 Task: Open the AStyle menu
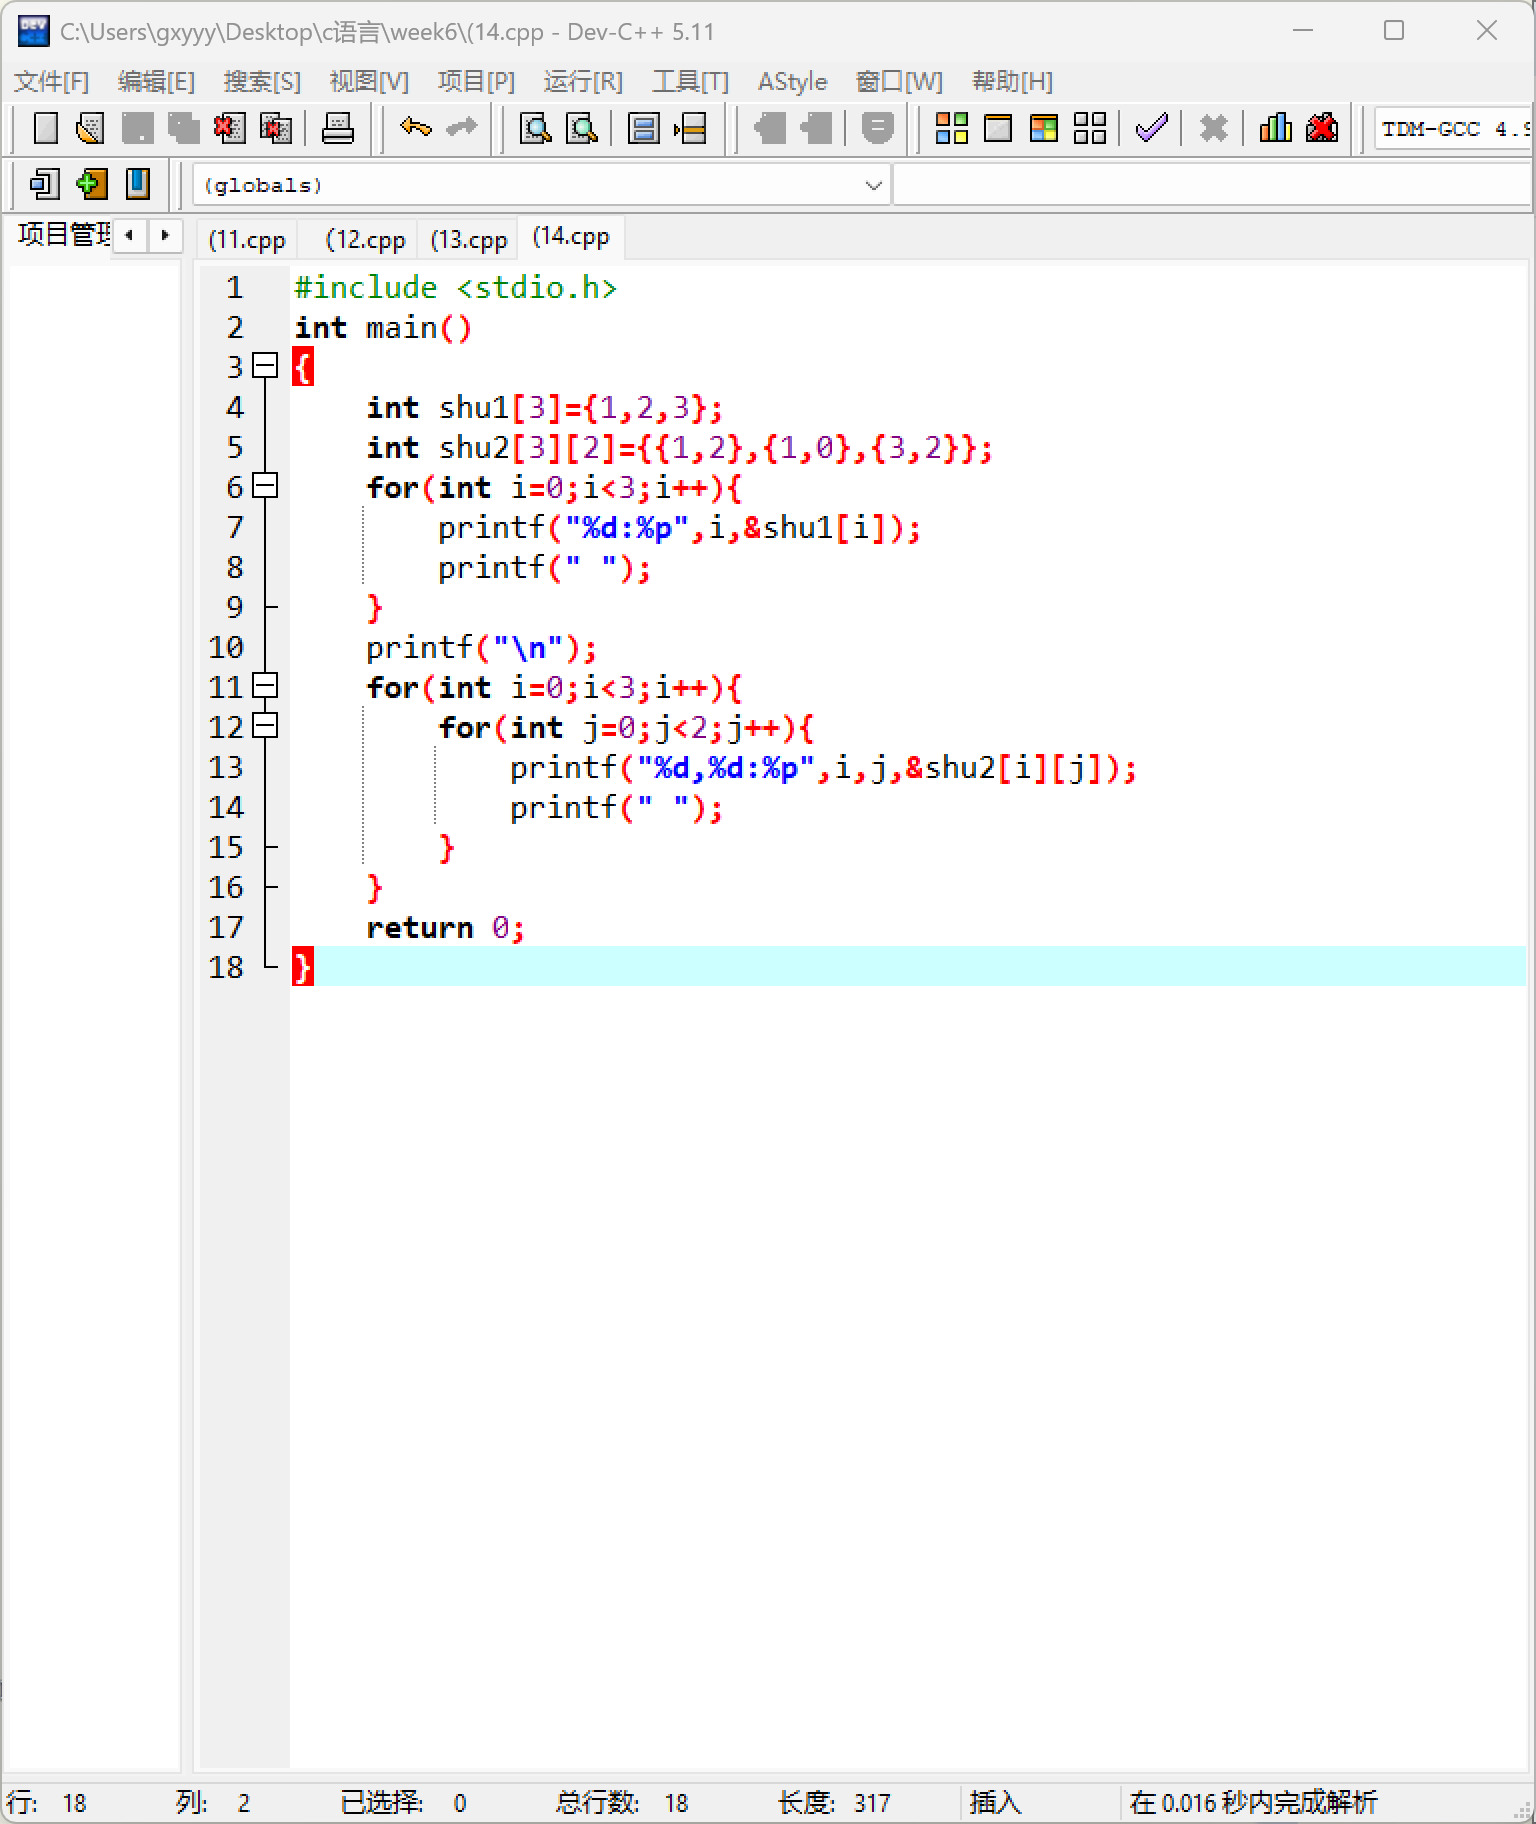click(792, 81)
